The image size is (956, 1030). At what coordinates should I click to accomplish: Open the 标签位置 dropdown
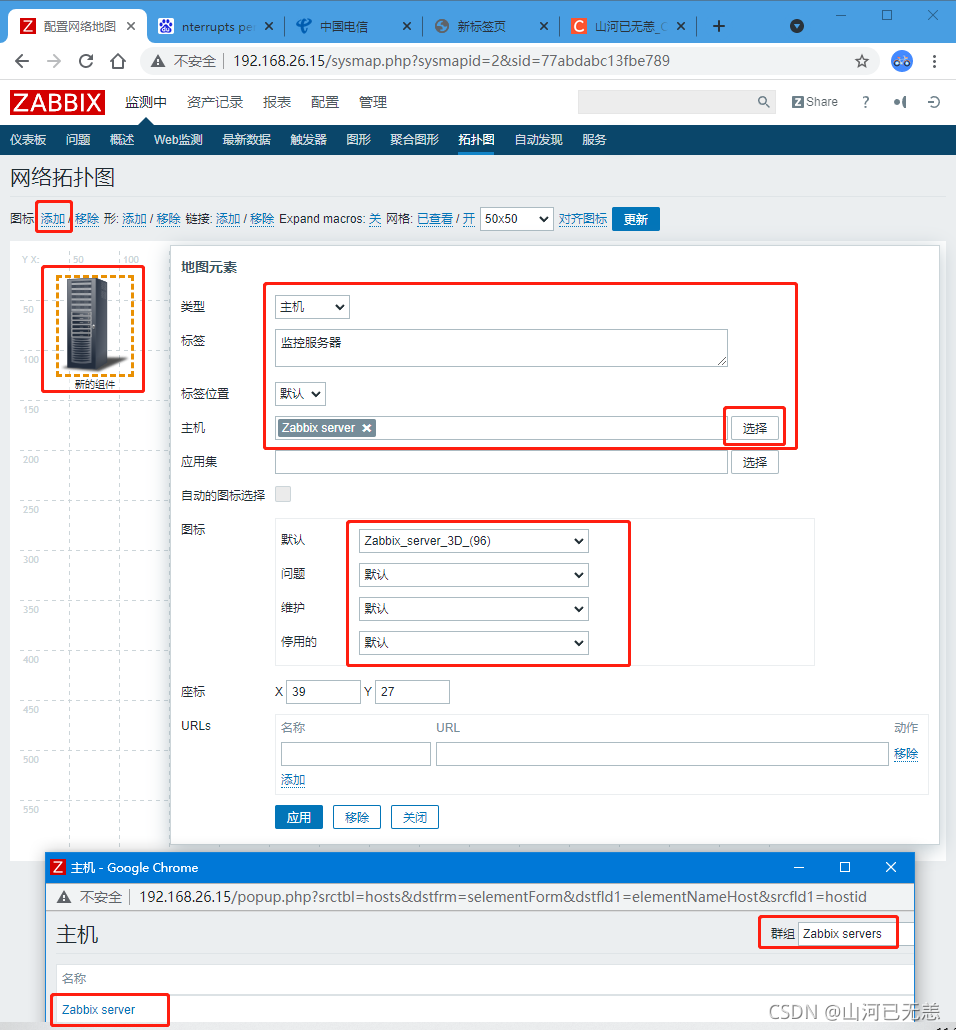pyautogui.click(x=300, y=394)
